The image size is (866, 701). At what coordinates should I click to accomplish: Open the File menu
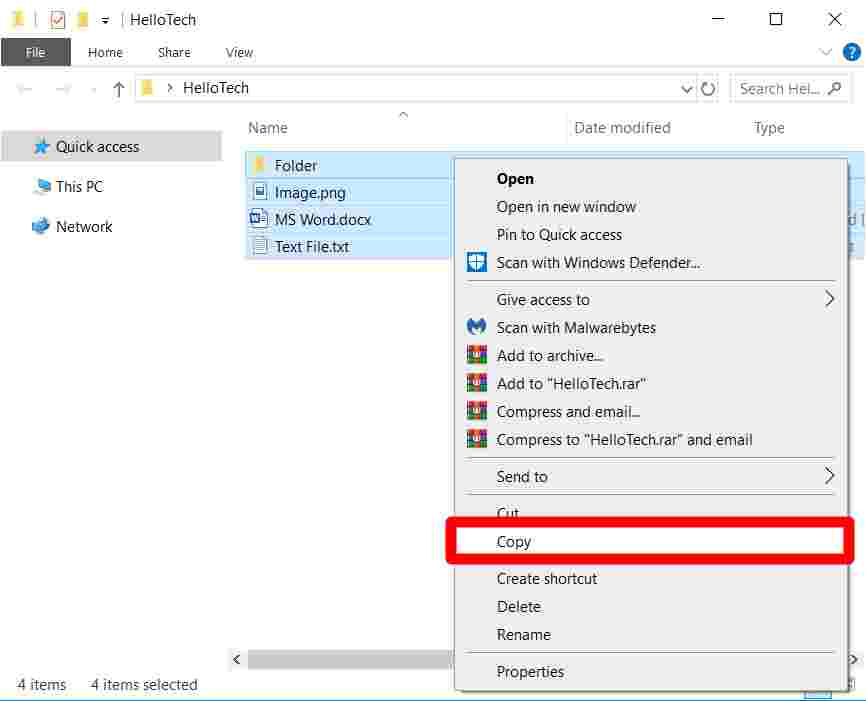pyautogui.click(x=36, y=52)
